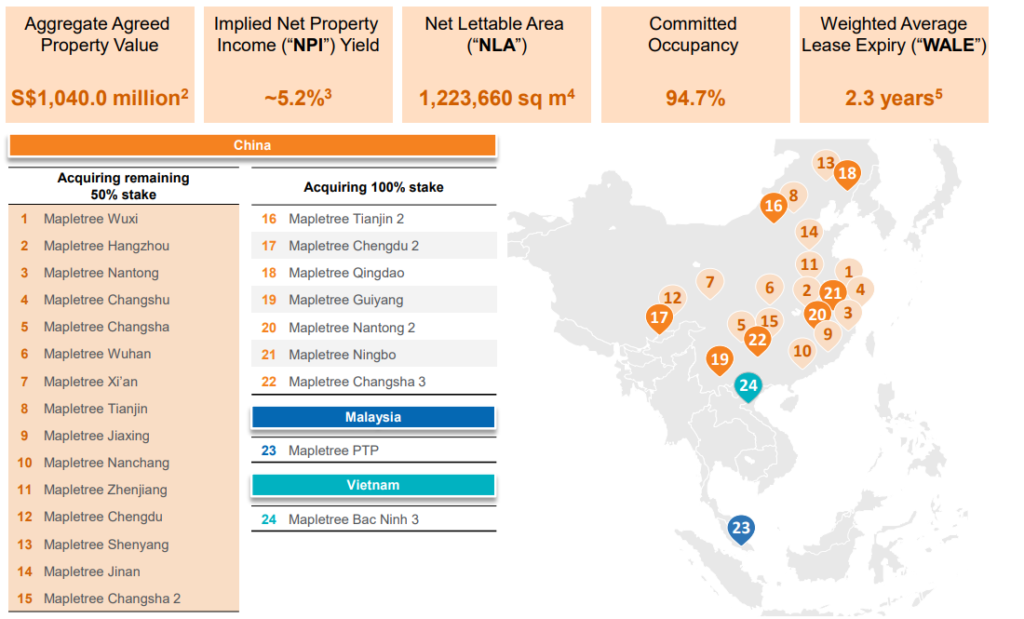This screenshot has width=1024, height=619.
Task: Click map pin number 7
Action: (x=710, y=283)
